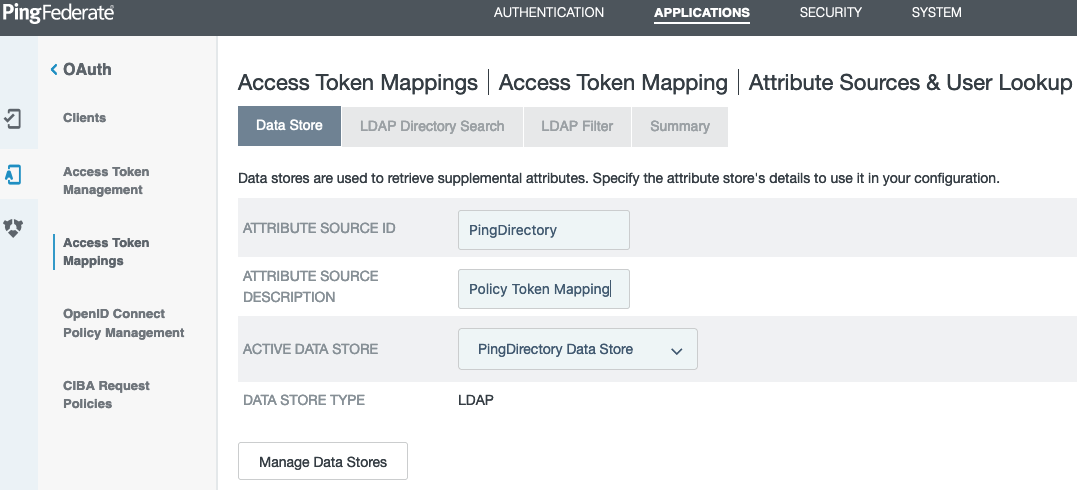This screenshot has height=490, width=1077.
Task: Click the Integration icon with checkmark in sidebar
Action: pyautogui.click(x=13, y=119)
